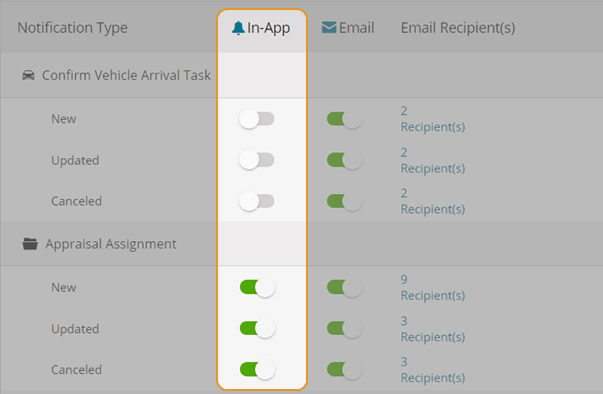
Task: Open 3 Recipient(s) link for Appraisal Canceled
Action: coord(433,369)
